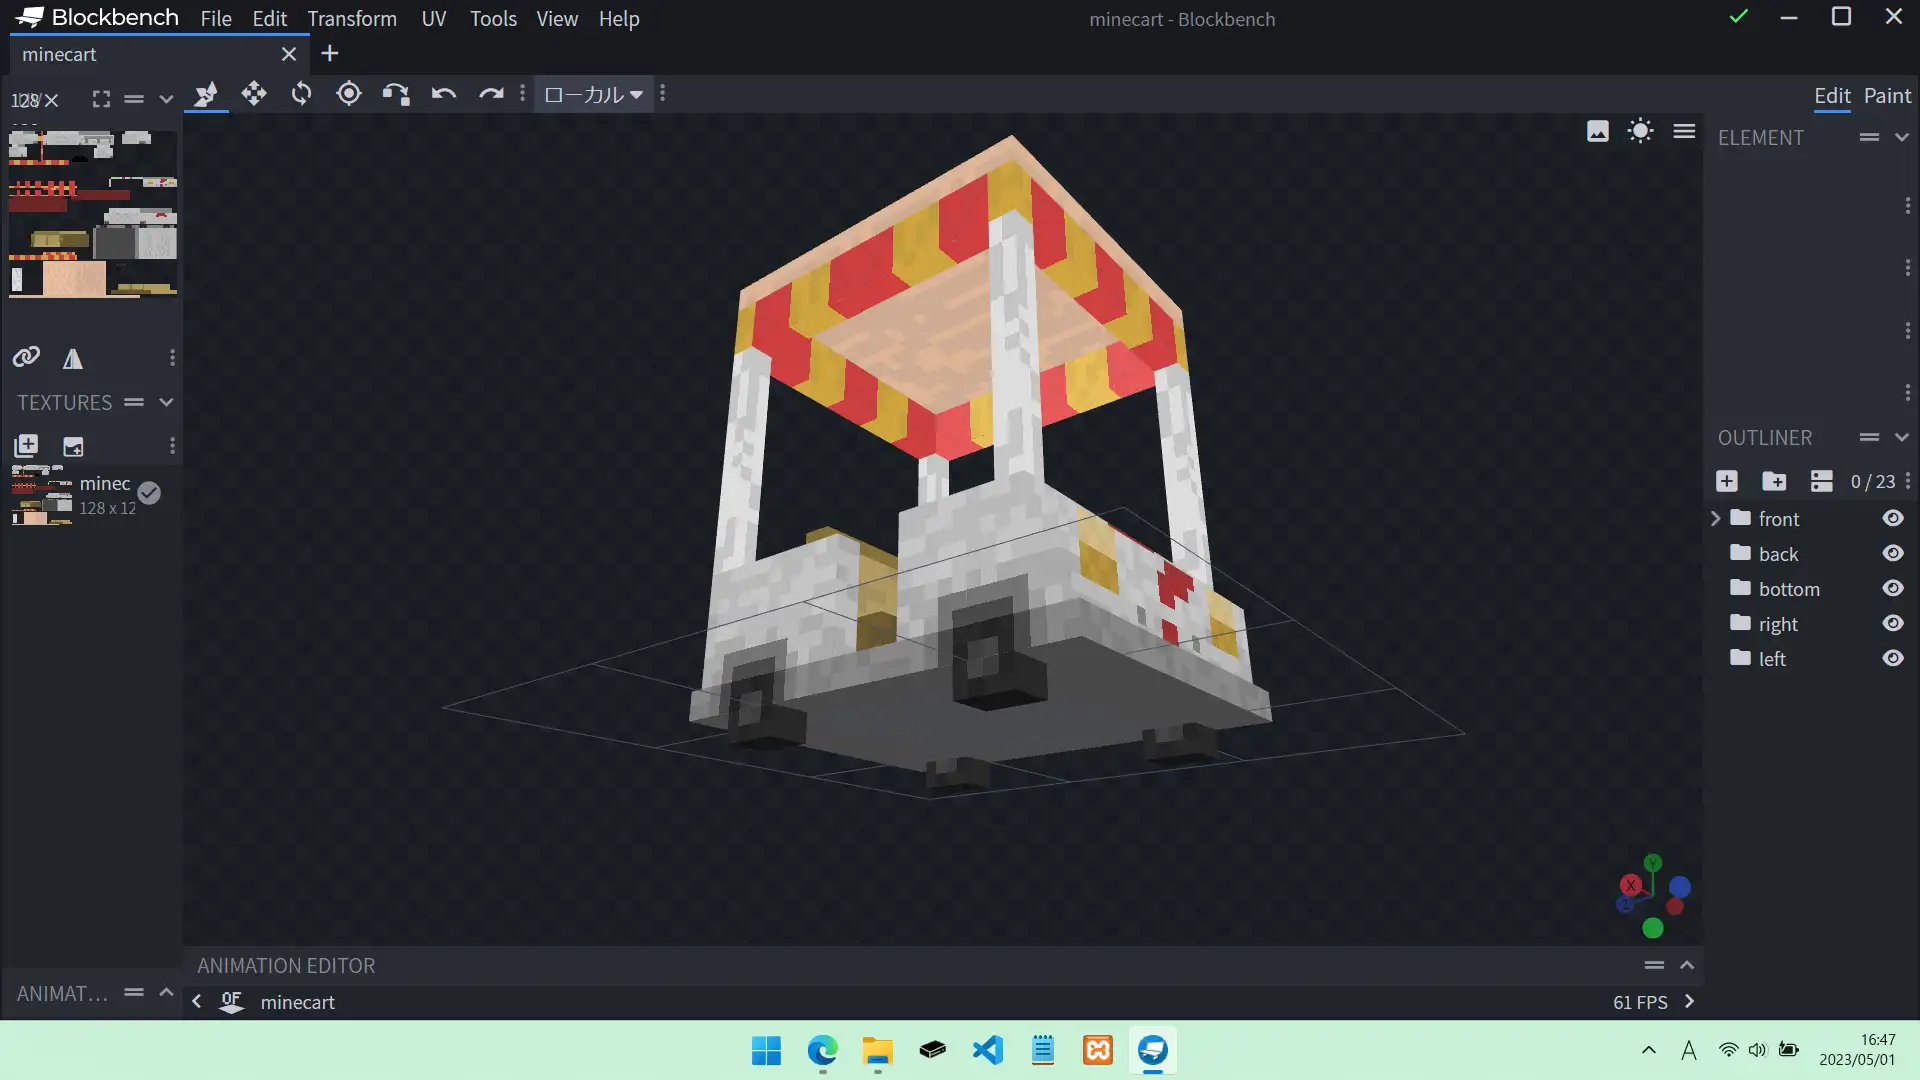This screenshot has height=1080, width=1920.
Task: Click Add Group folder-plus icon
Action: 1774,481
